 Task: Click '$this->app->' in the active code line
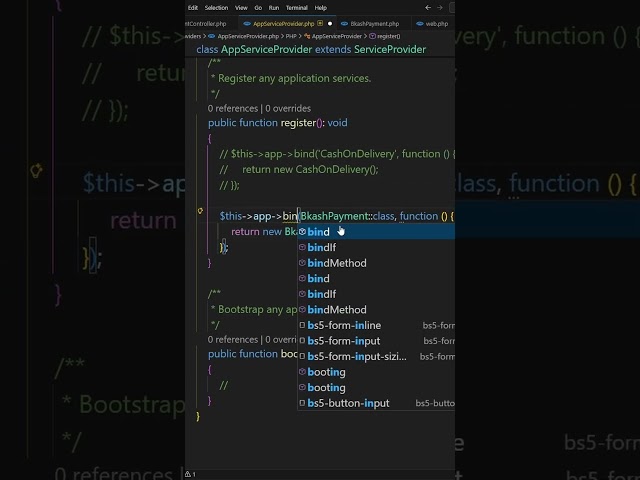(x=251, y=216)
